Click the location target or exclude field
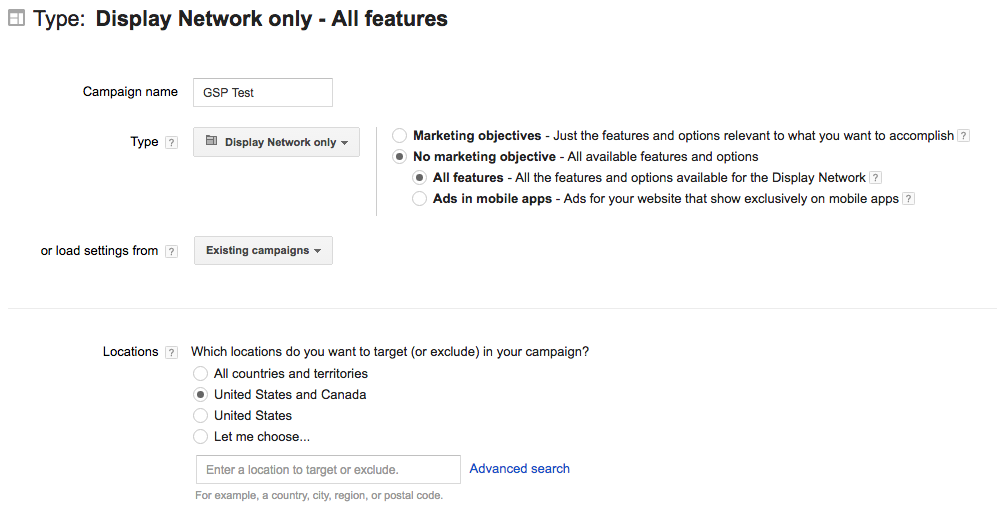This screenshot has width=997, height=518. 328,470
